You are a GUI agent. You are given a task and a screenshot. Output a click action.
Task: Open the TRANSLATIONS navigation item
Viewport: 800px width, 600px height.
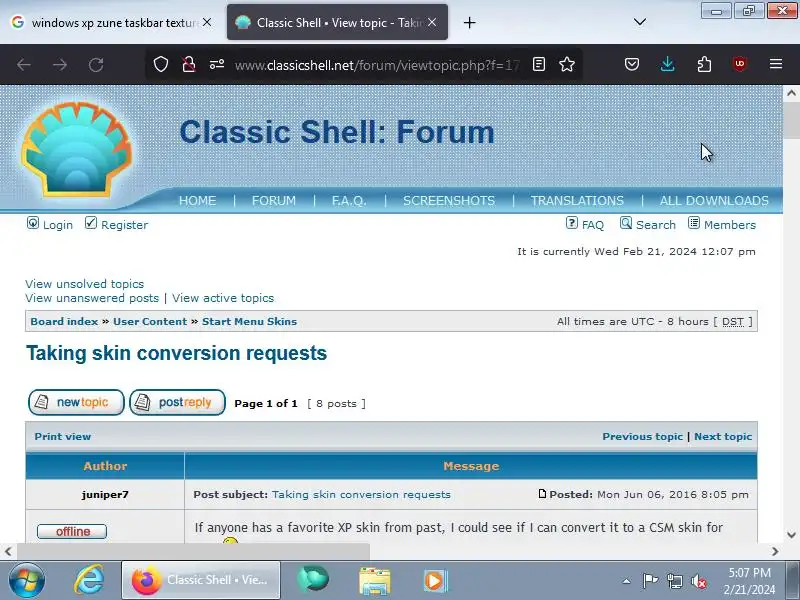click(577, 201)
